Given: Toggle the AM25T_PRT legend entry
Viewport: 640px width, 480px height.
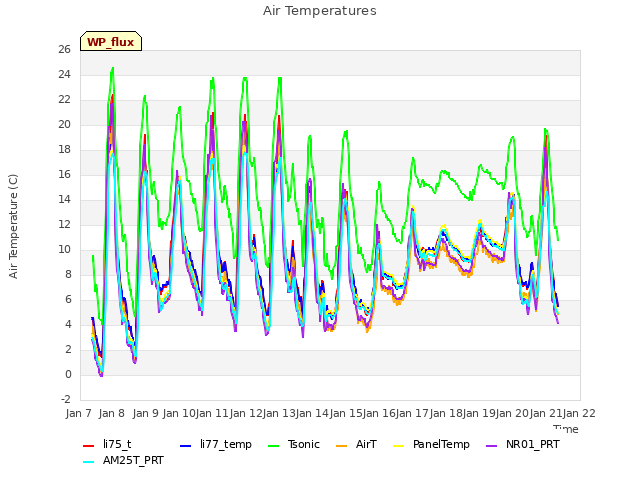Looking at the screenshot, I should pyautogui.click(x=123, y=461).
